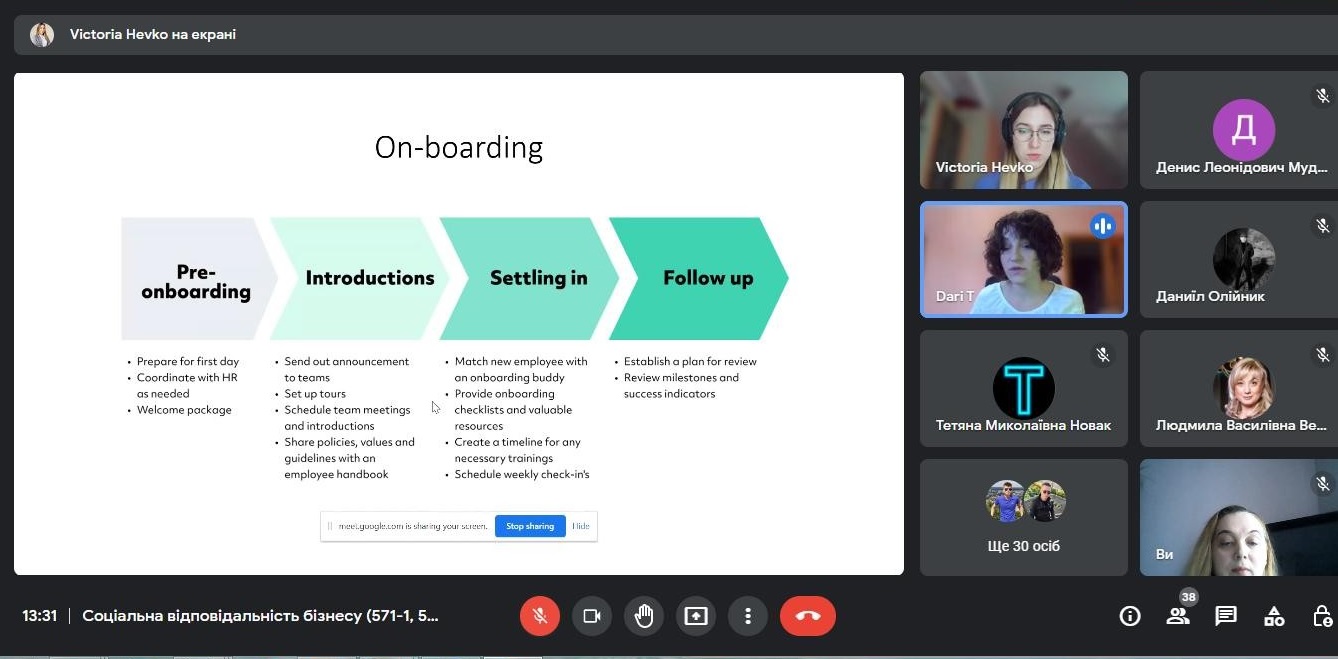
Task: Expand the 'Ще 30 осіб' participants tile
Action: pyautogui.click(x=1023, y=517)
